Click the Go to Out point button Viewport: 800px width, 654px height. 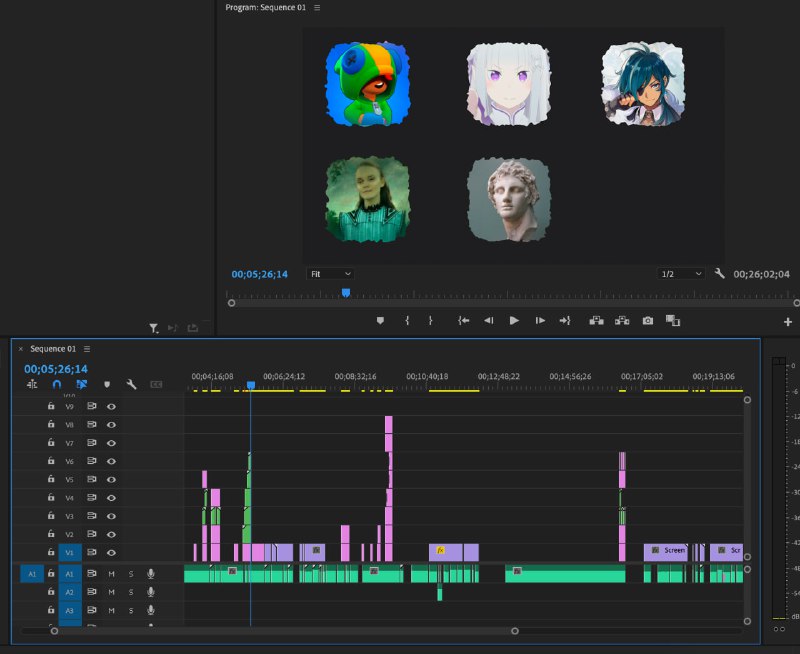click(x=565, y=320)
